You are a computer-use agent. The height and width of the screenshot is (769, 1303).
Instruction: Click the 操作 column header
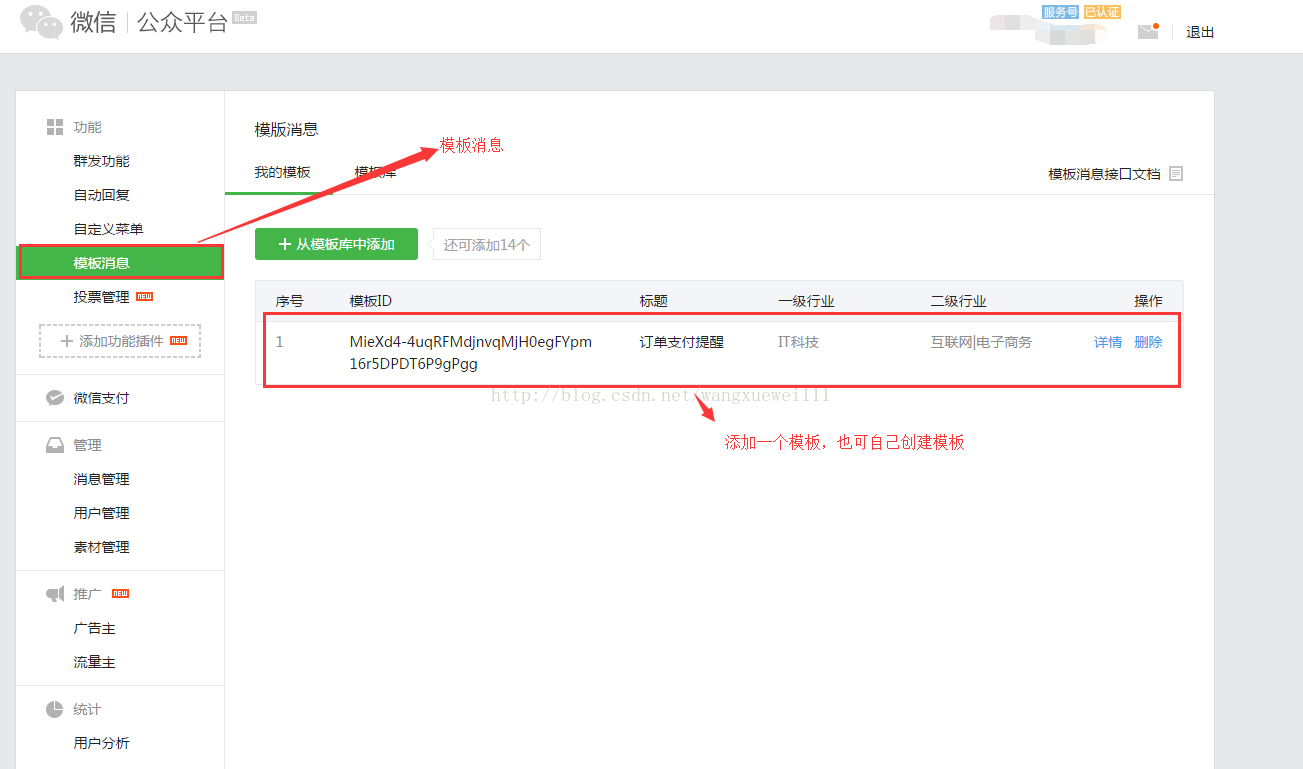tap(1148, 301)
